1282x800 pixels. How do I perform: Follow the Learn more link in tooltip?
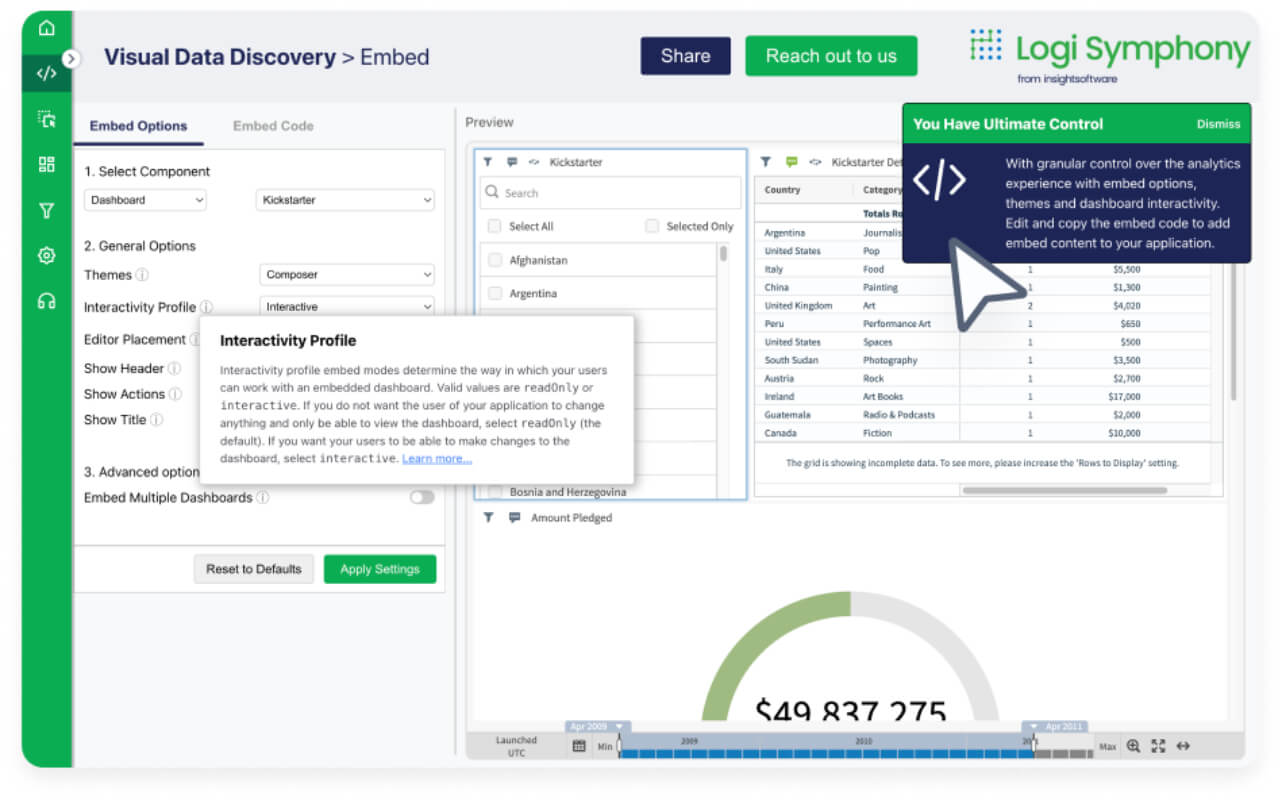pos(437,459)
